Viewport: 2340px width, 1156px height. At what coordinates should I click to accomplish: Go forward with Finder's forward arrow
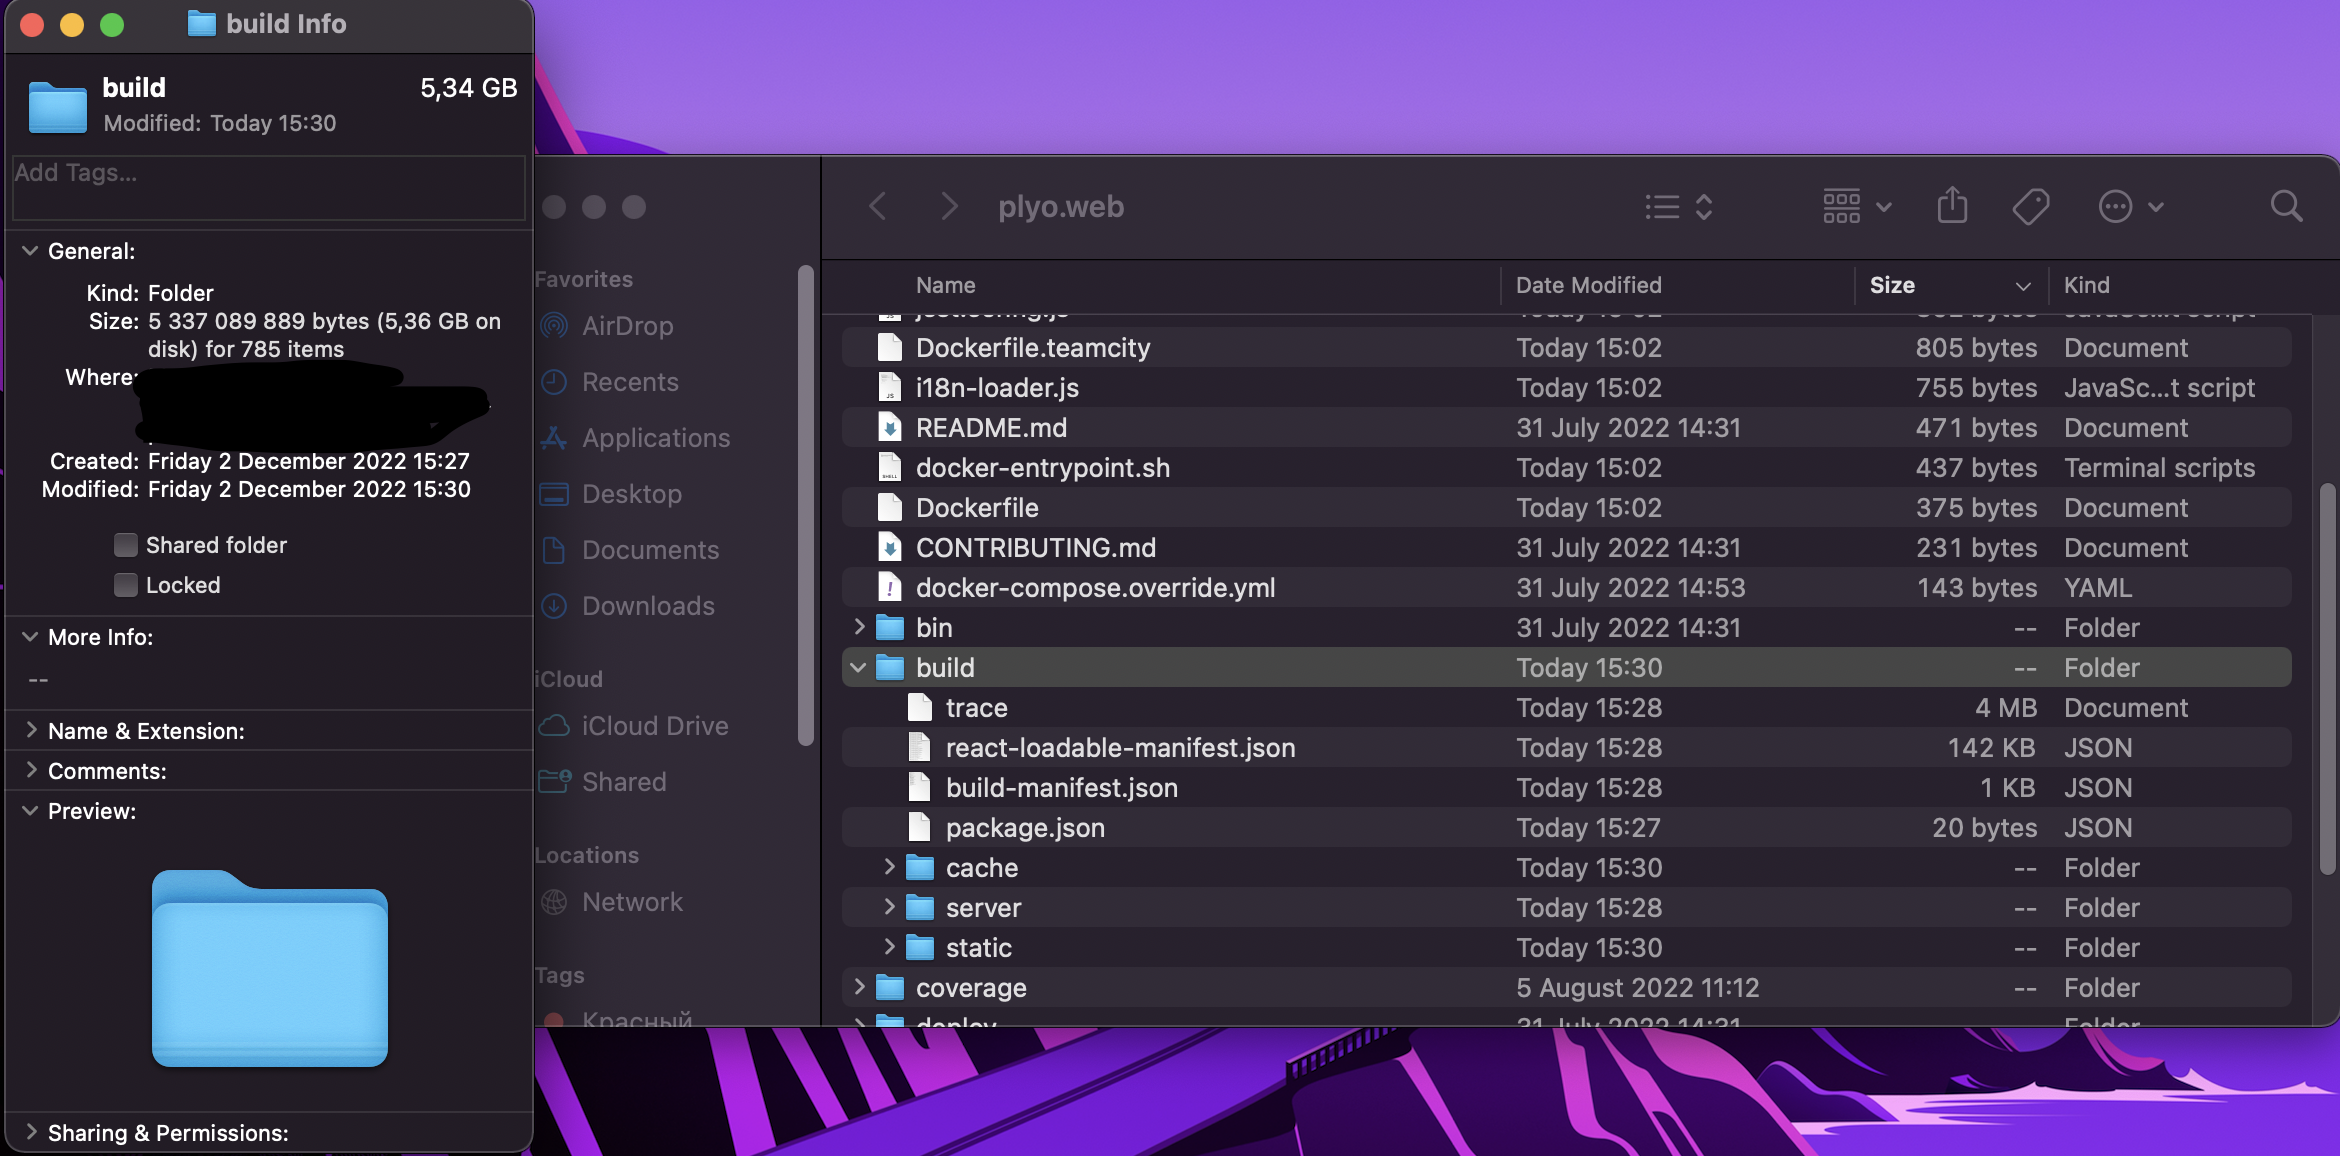click(x=949, y=207)
